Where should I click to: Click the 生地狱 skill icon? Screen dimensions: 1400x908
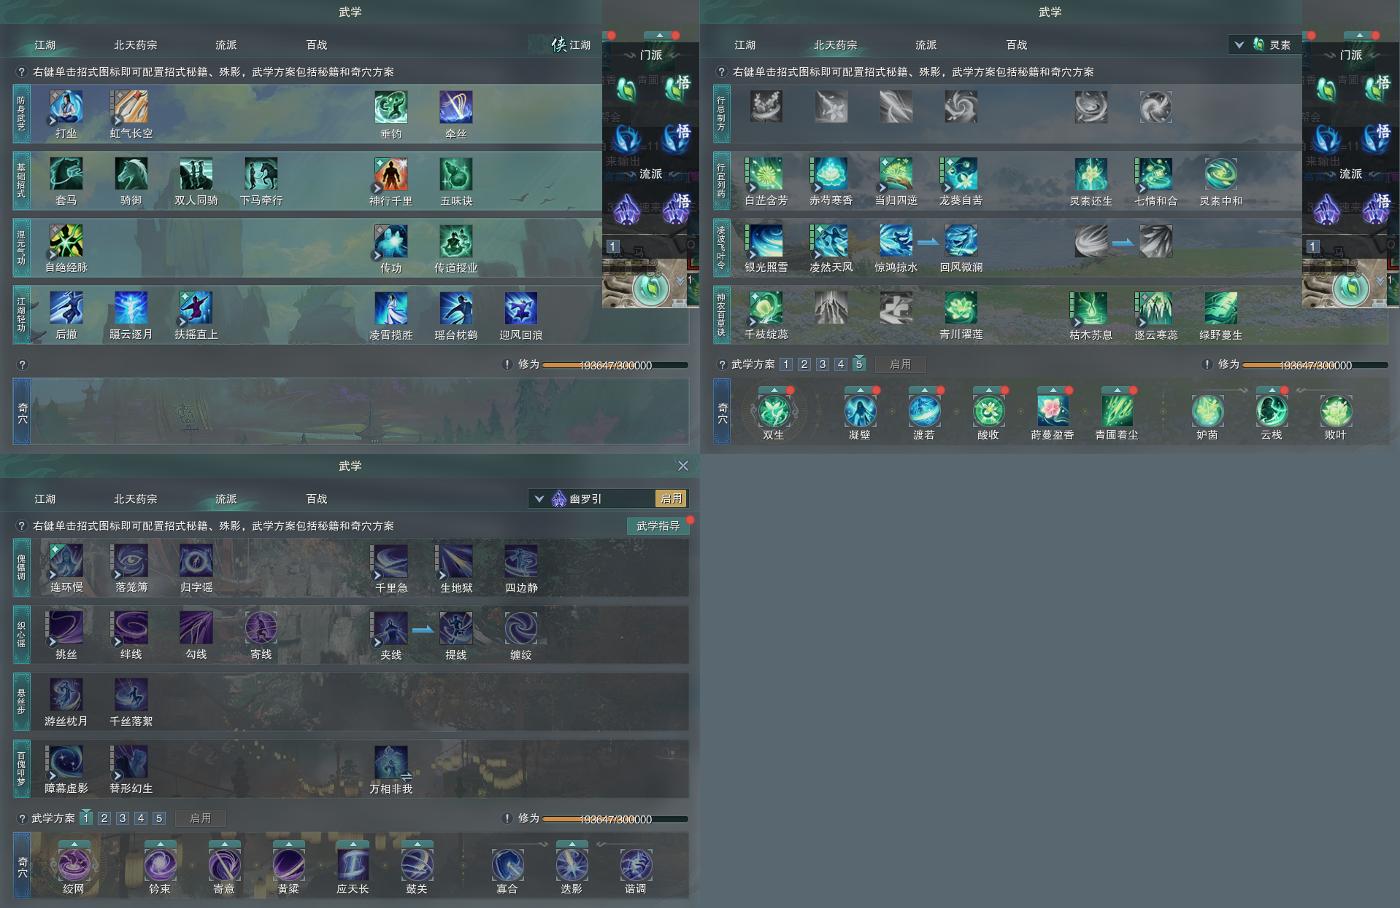[456, 561]
